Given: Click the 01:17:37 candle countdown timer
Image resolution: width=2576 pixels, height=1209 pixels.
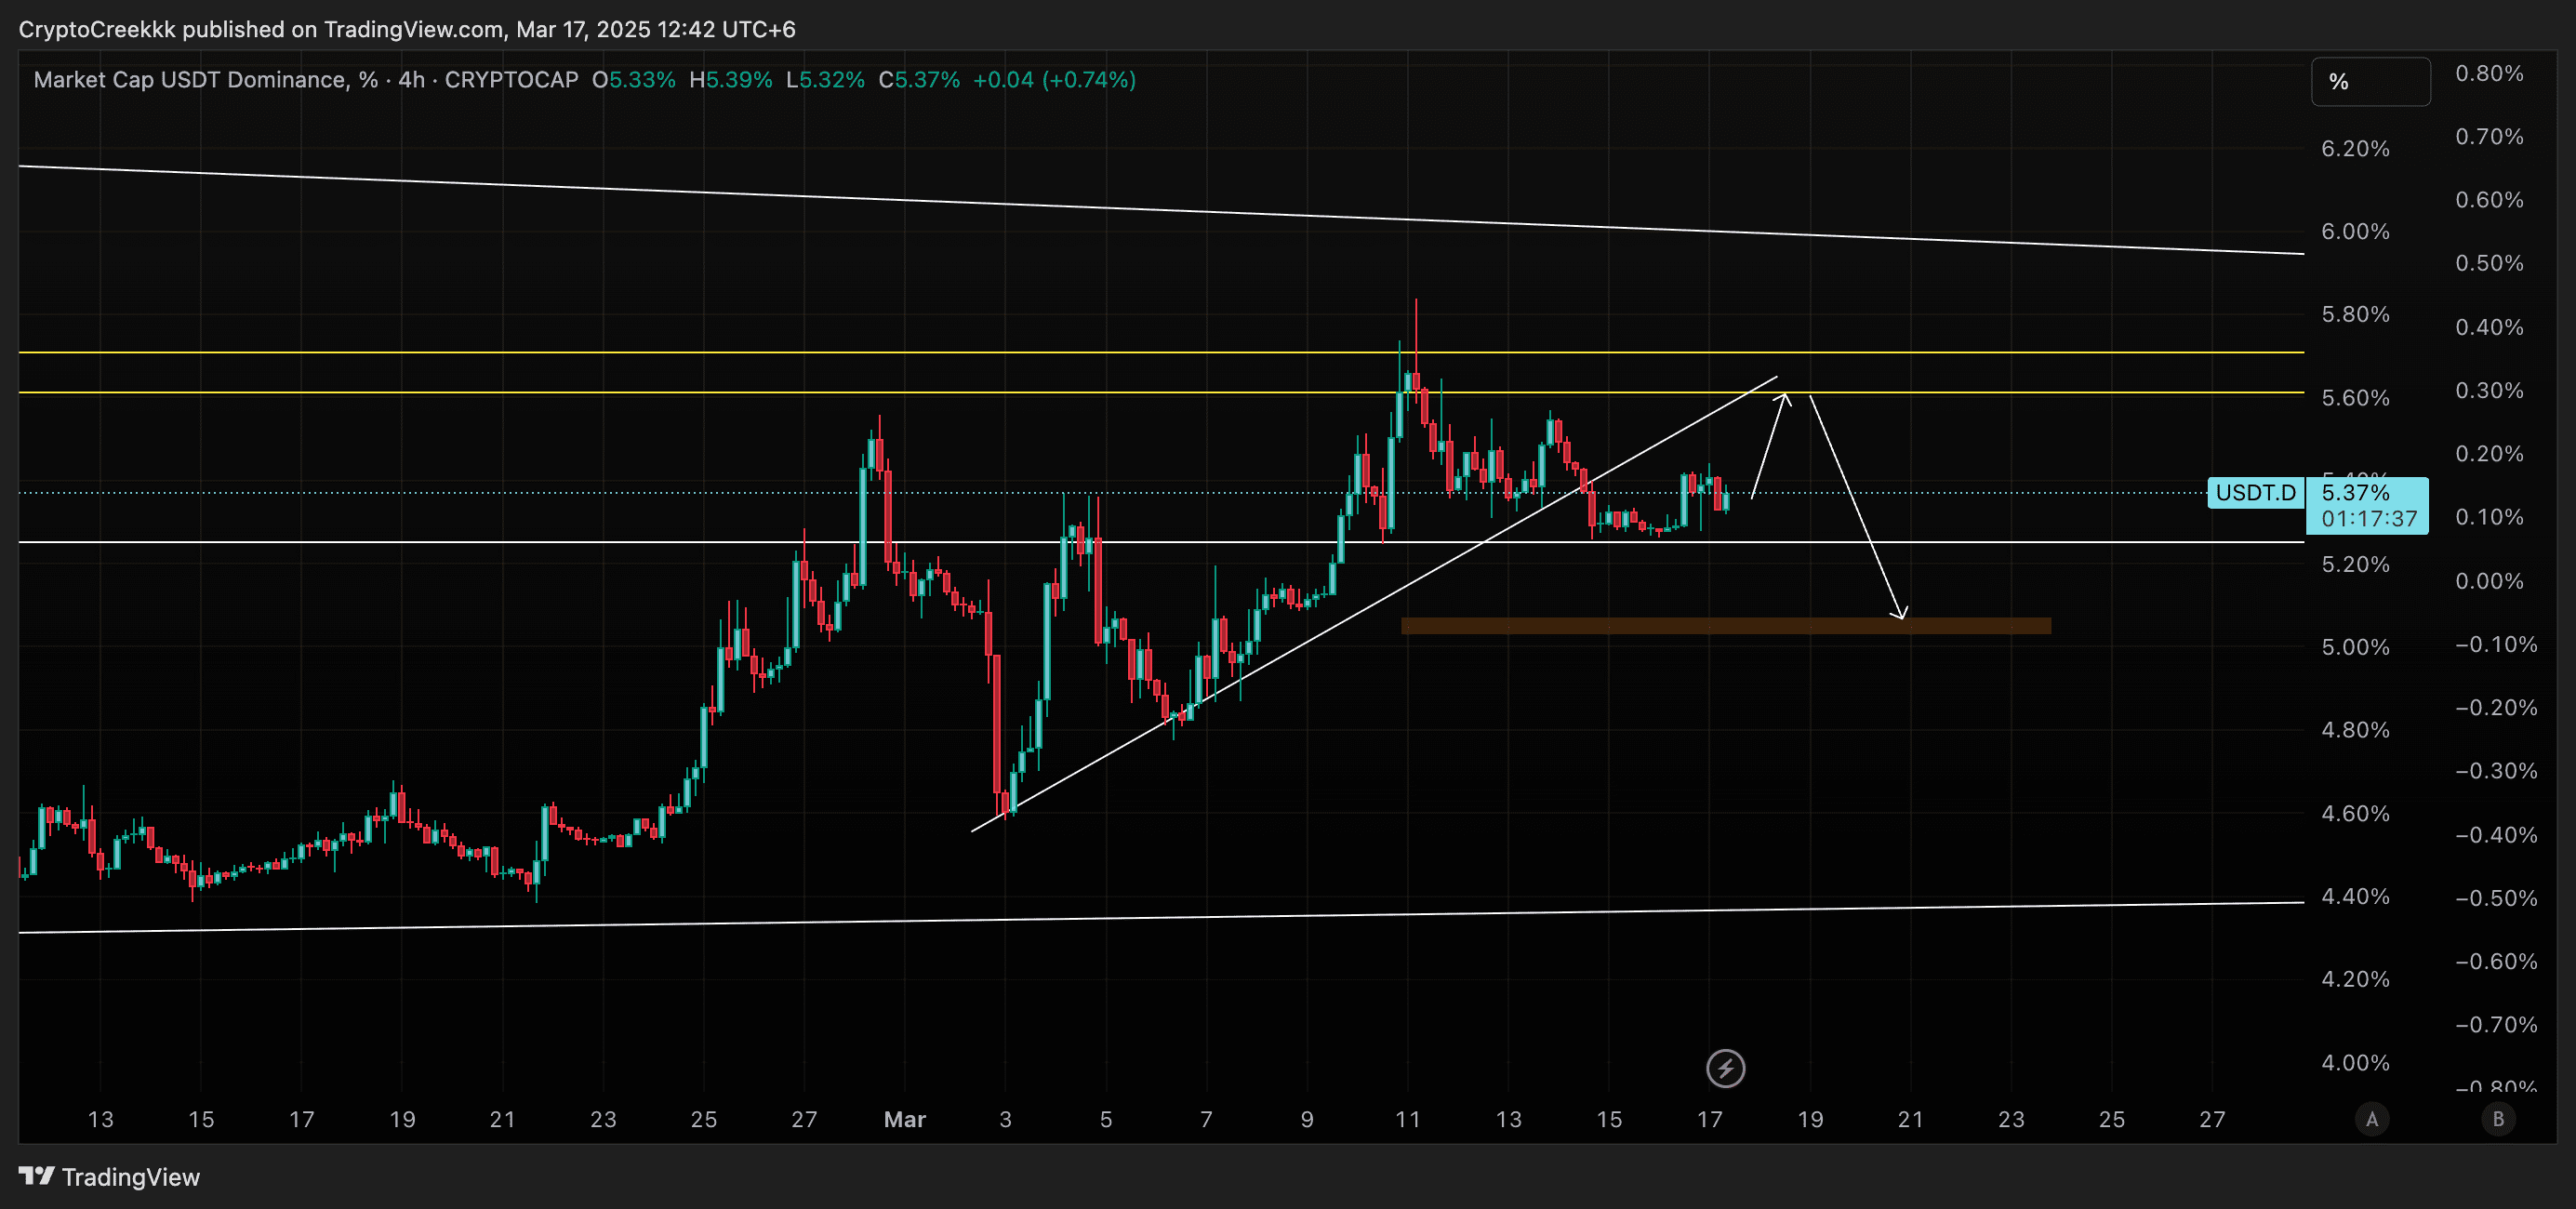Looking at the screenshot, I should 2369,519.
